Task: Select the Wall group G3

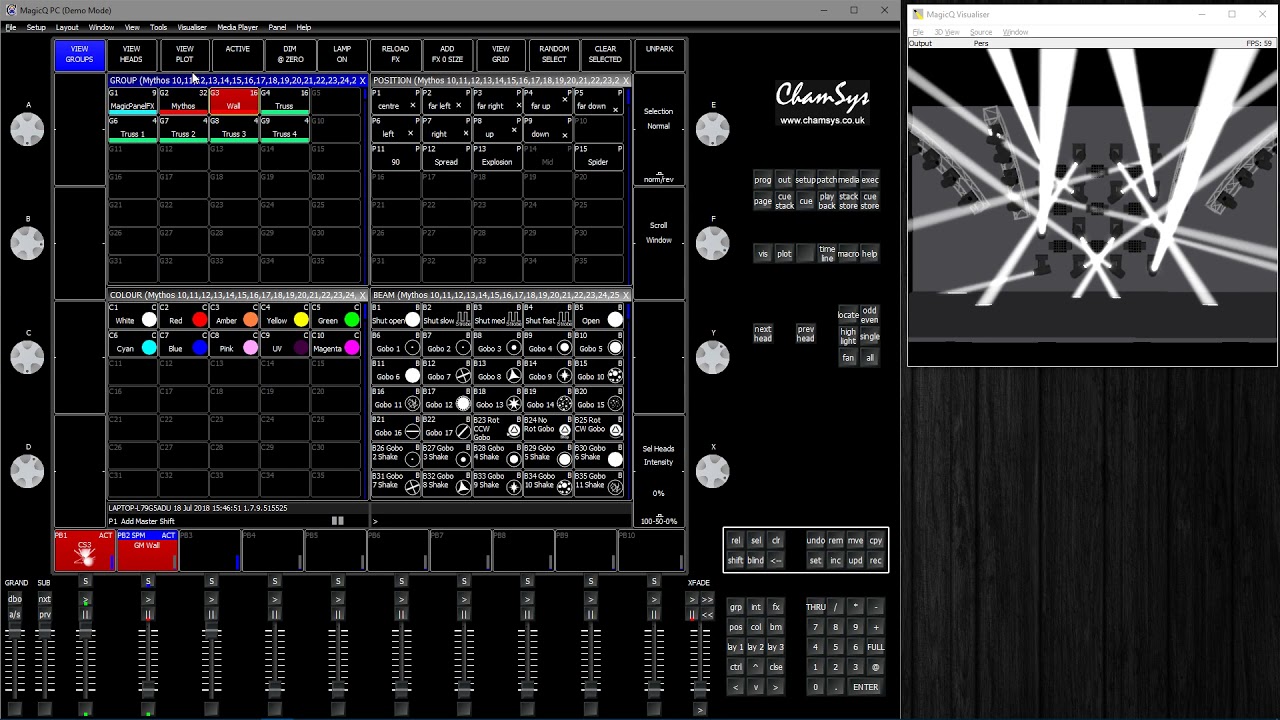Action: [x=234, y=100]
